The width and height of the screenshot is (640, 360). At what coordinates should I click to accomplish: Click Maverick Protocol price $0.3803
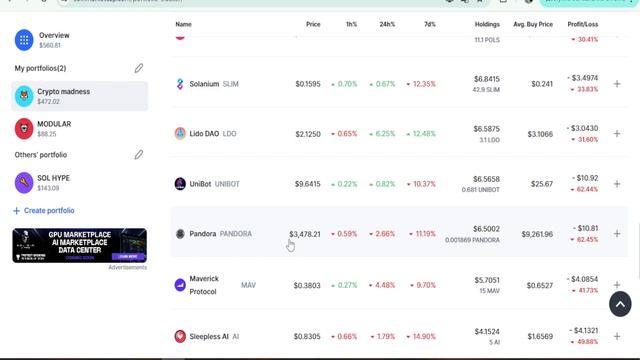point(307,285)
